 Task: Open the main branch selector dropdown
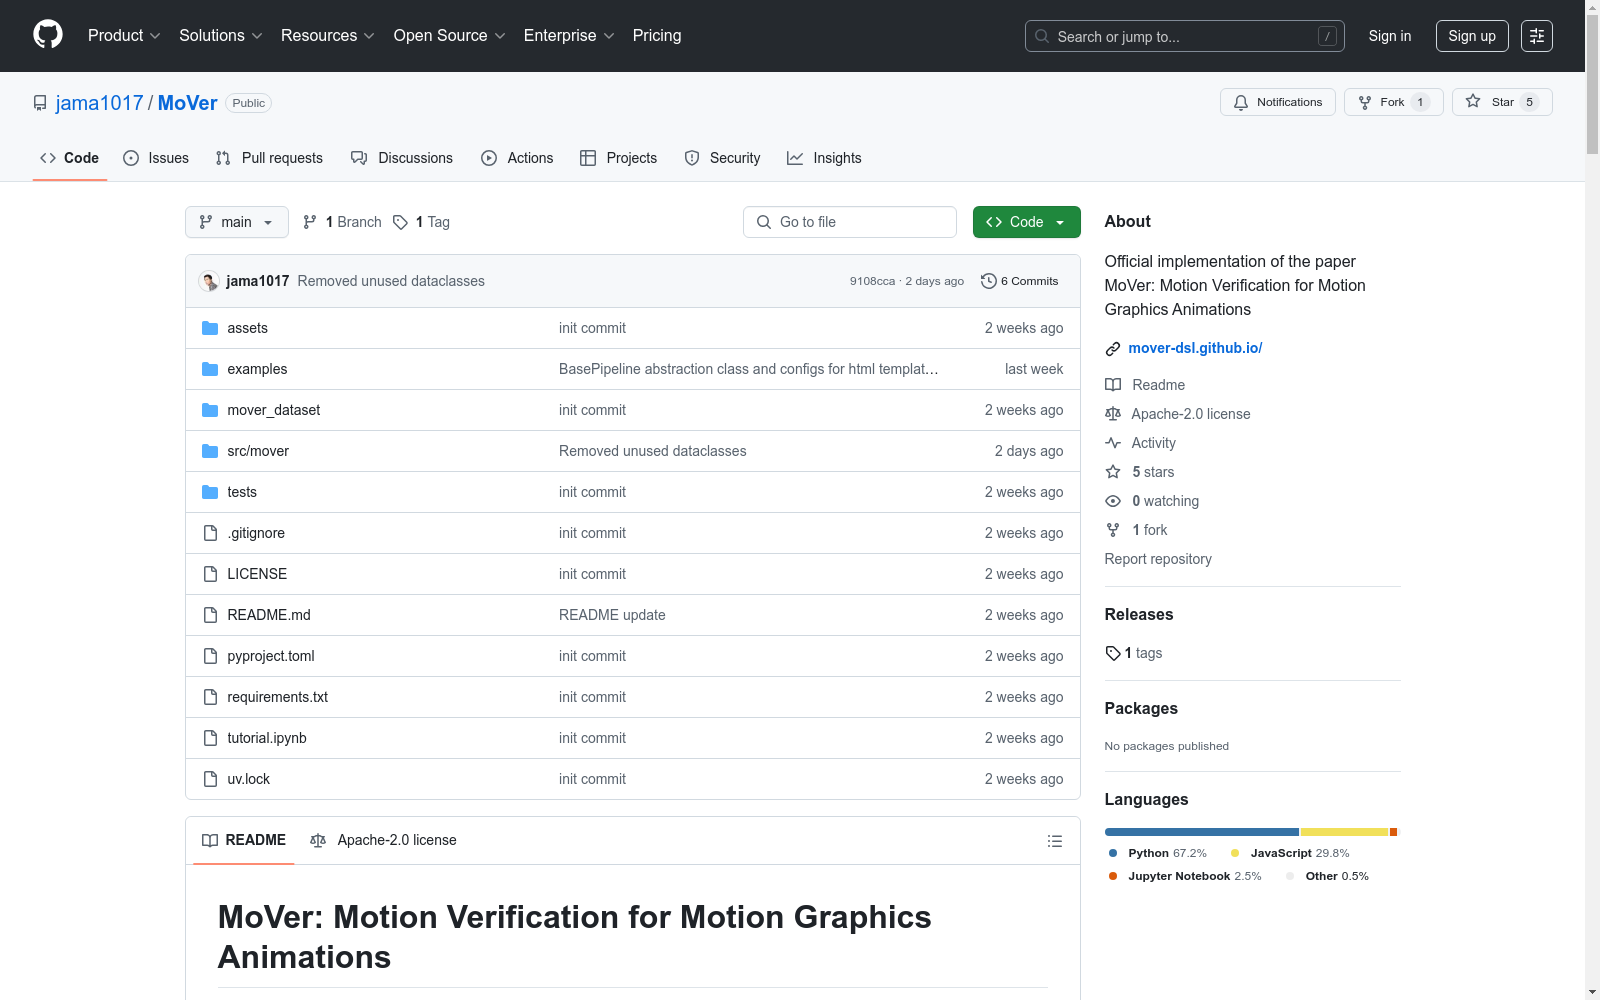(x=237, y=222)
